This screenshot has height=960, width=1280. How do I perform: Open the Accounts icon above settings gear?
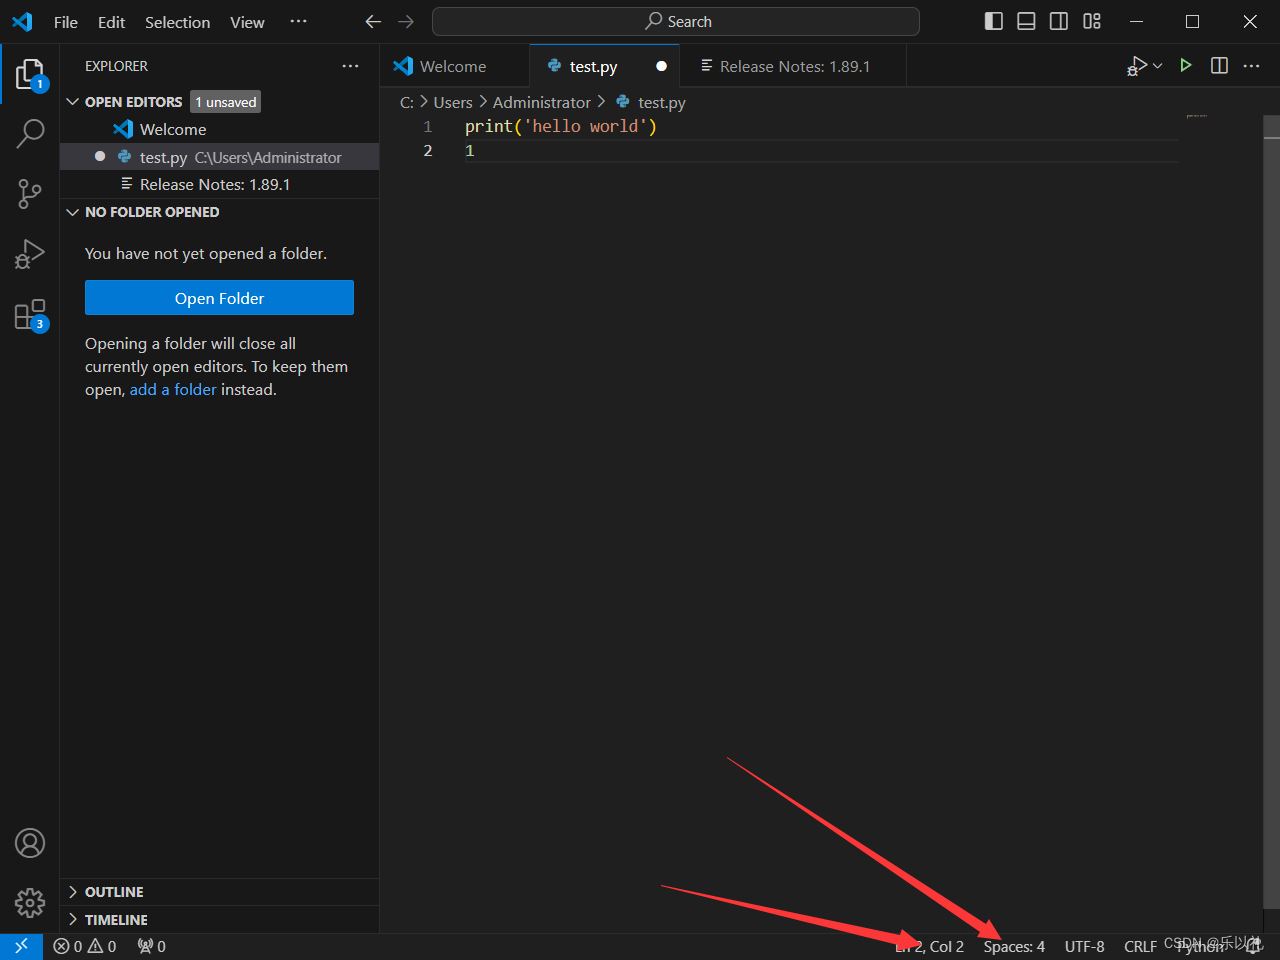click(x=29, y=843)
